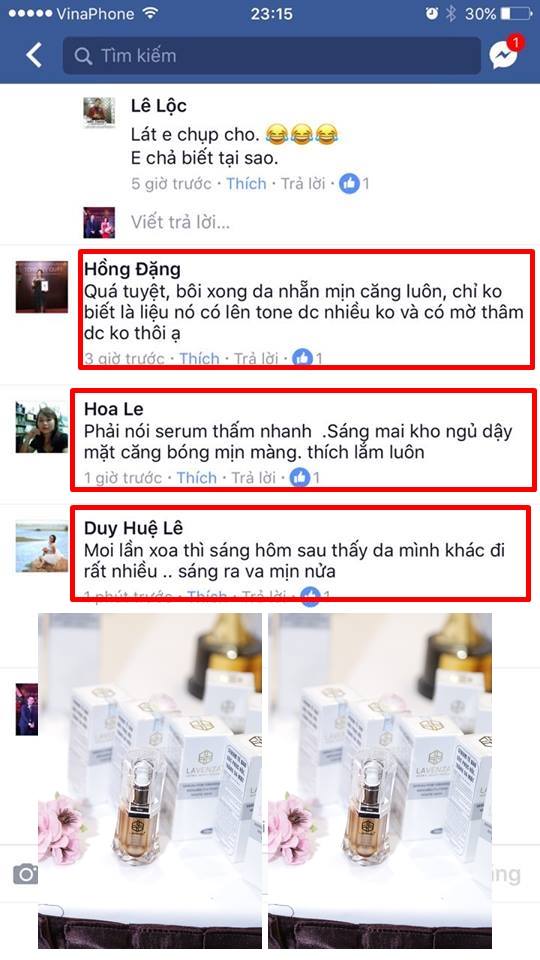Click the Tìm kiếm search field
540x960 pixels.
[x=272, y=56]
